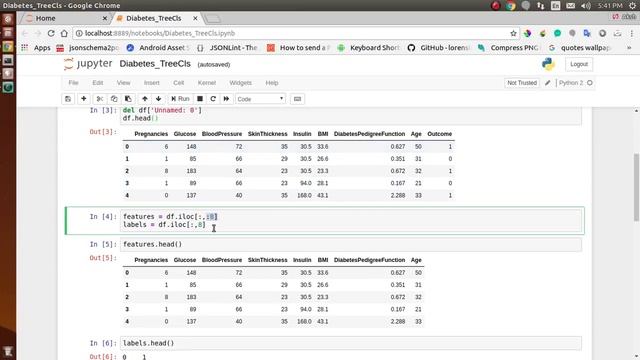Open the command palette keyboard icon
Screen dimensions: 640x360
coord(298,99)
